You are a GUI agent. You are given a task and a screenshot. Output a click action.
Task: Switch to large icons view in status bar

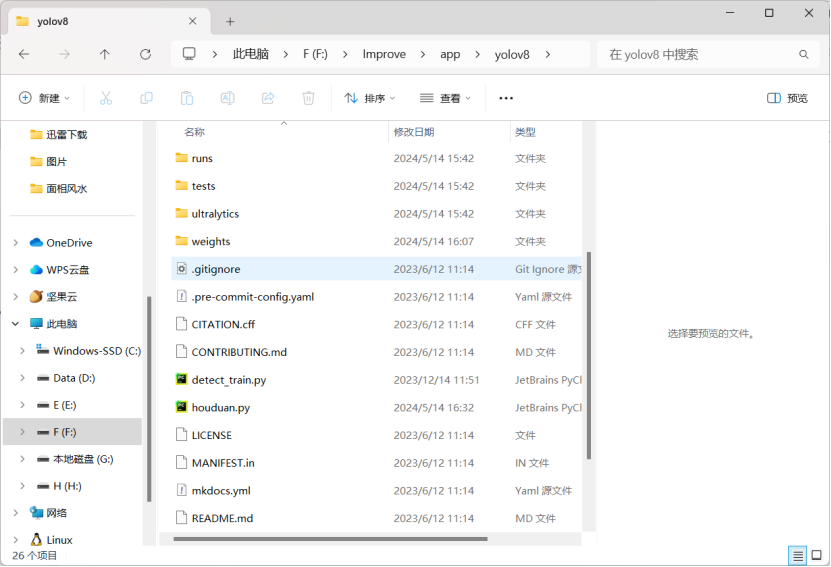(817, 555)
